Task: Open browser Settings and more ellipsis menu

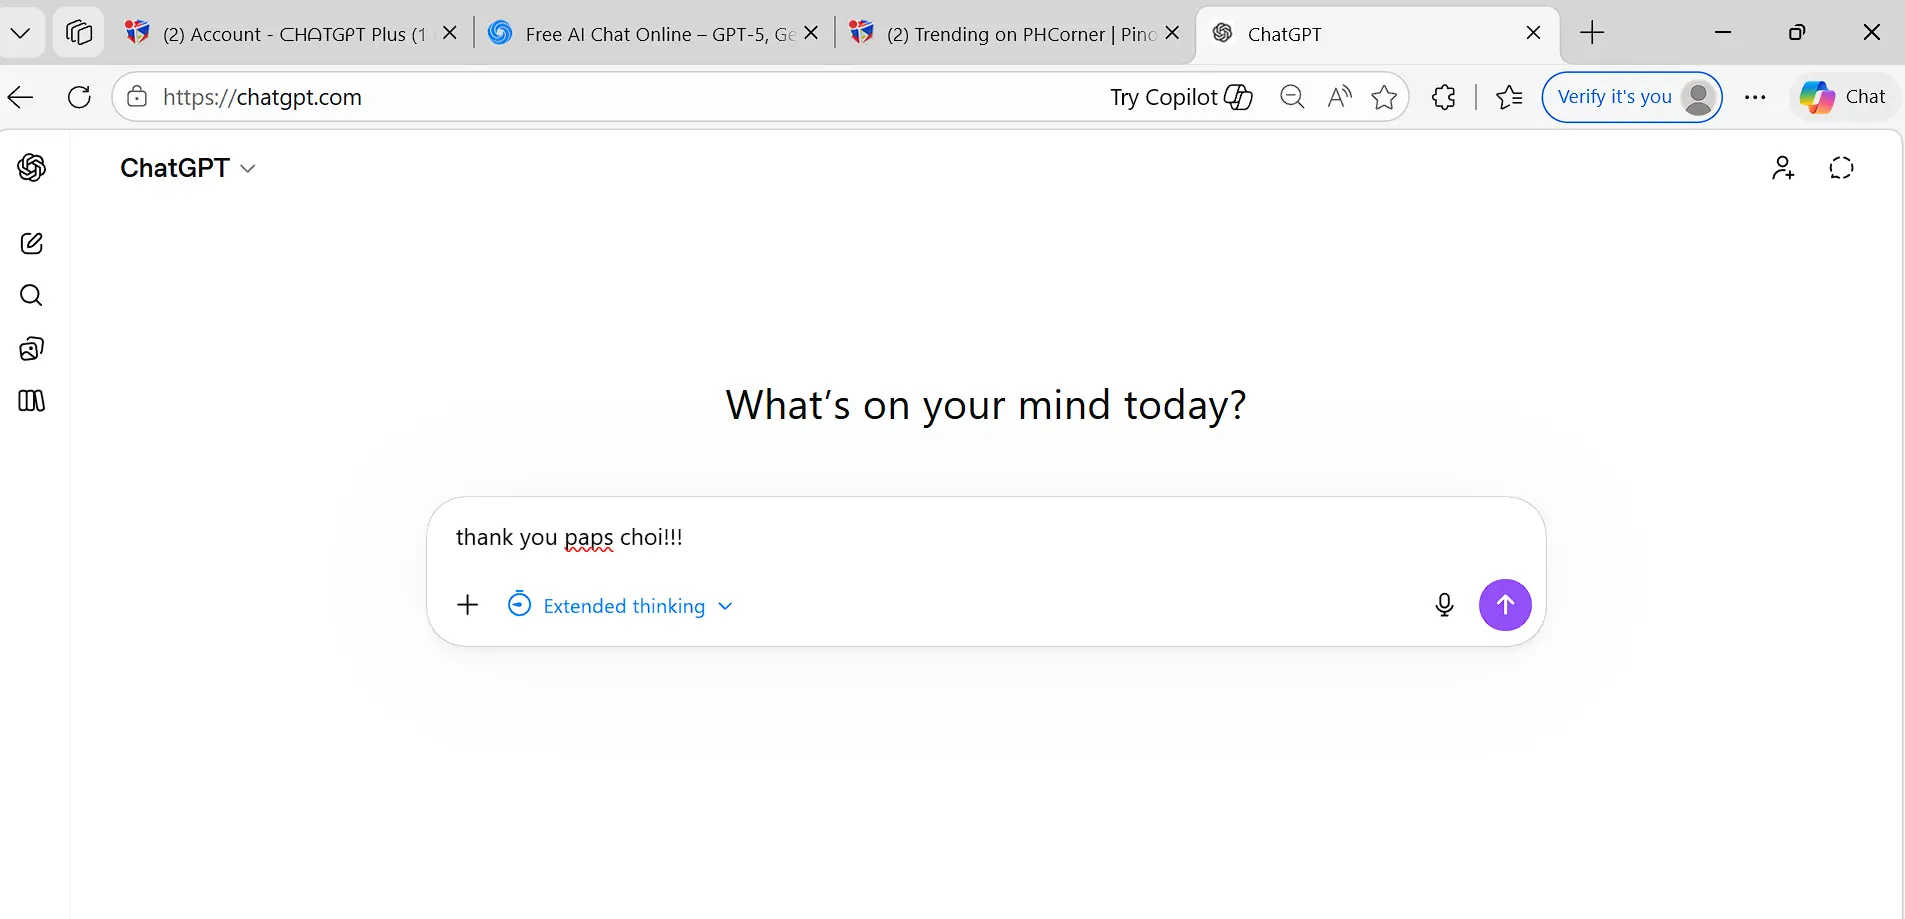Action: point(1755,97)
